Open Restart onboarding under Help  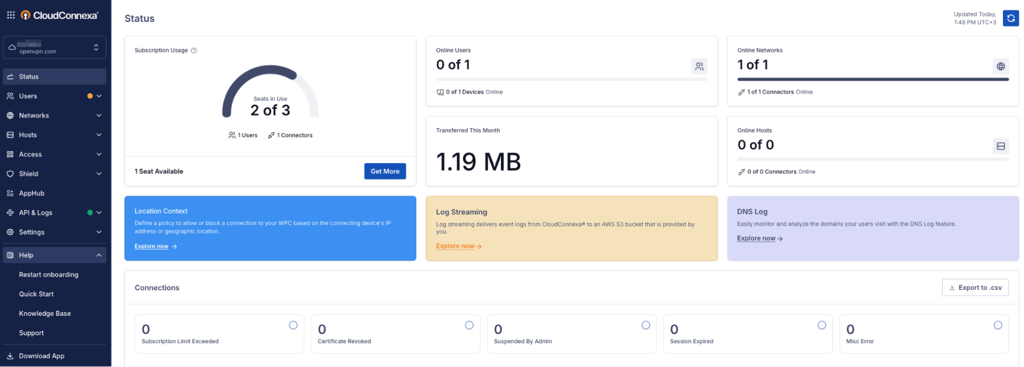[x=49, y=275]
